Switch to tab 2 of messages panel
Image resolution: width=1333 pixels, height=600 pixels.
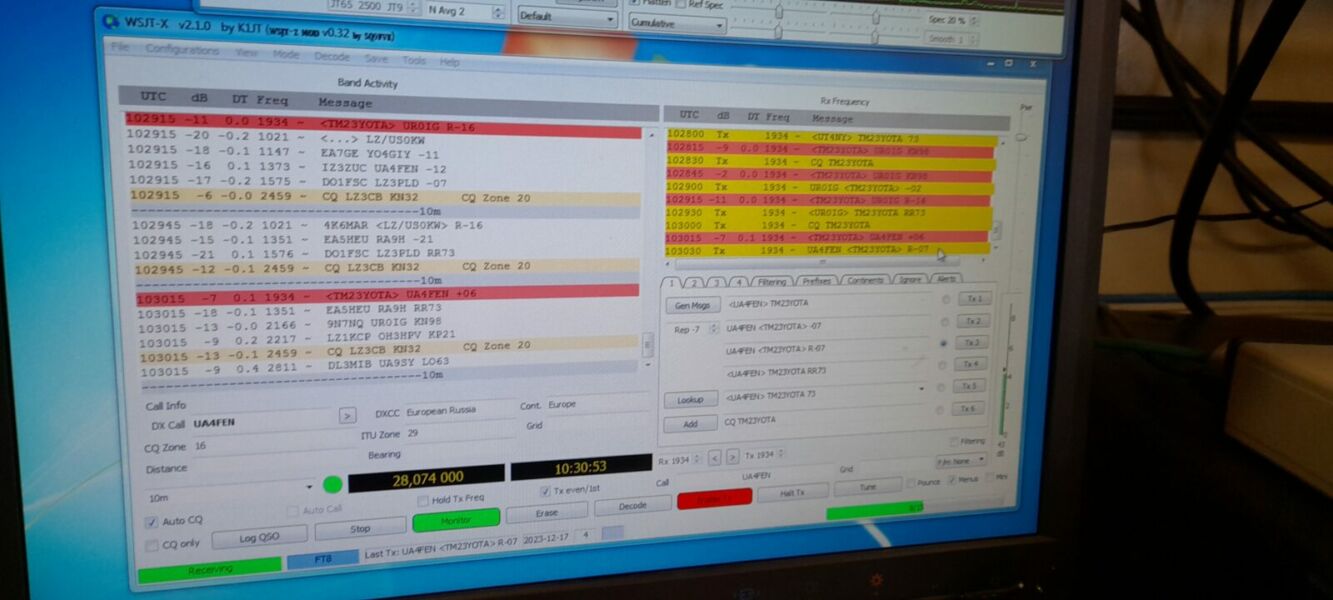[695, 283]
